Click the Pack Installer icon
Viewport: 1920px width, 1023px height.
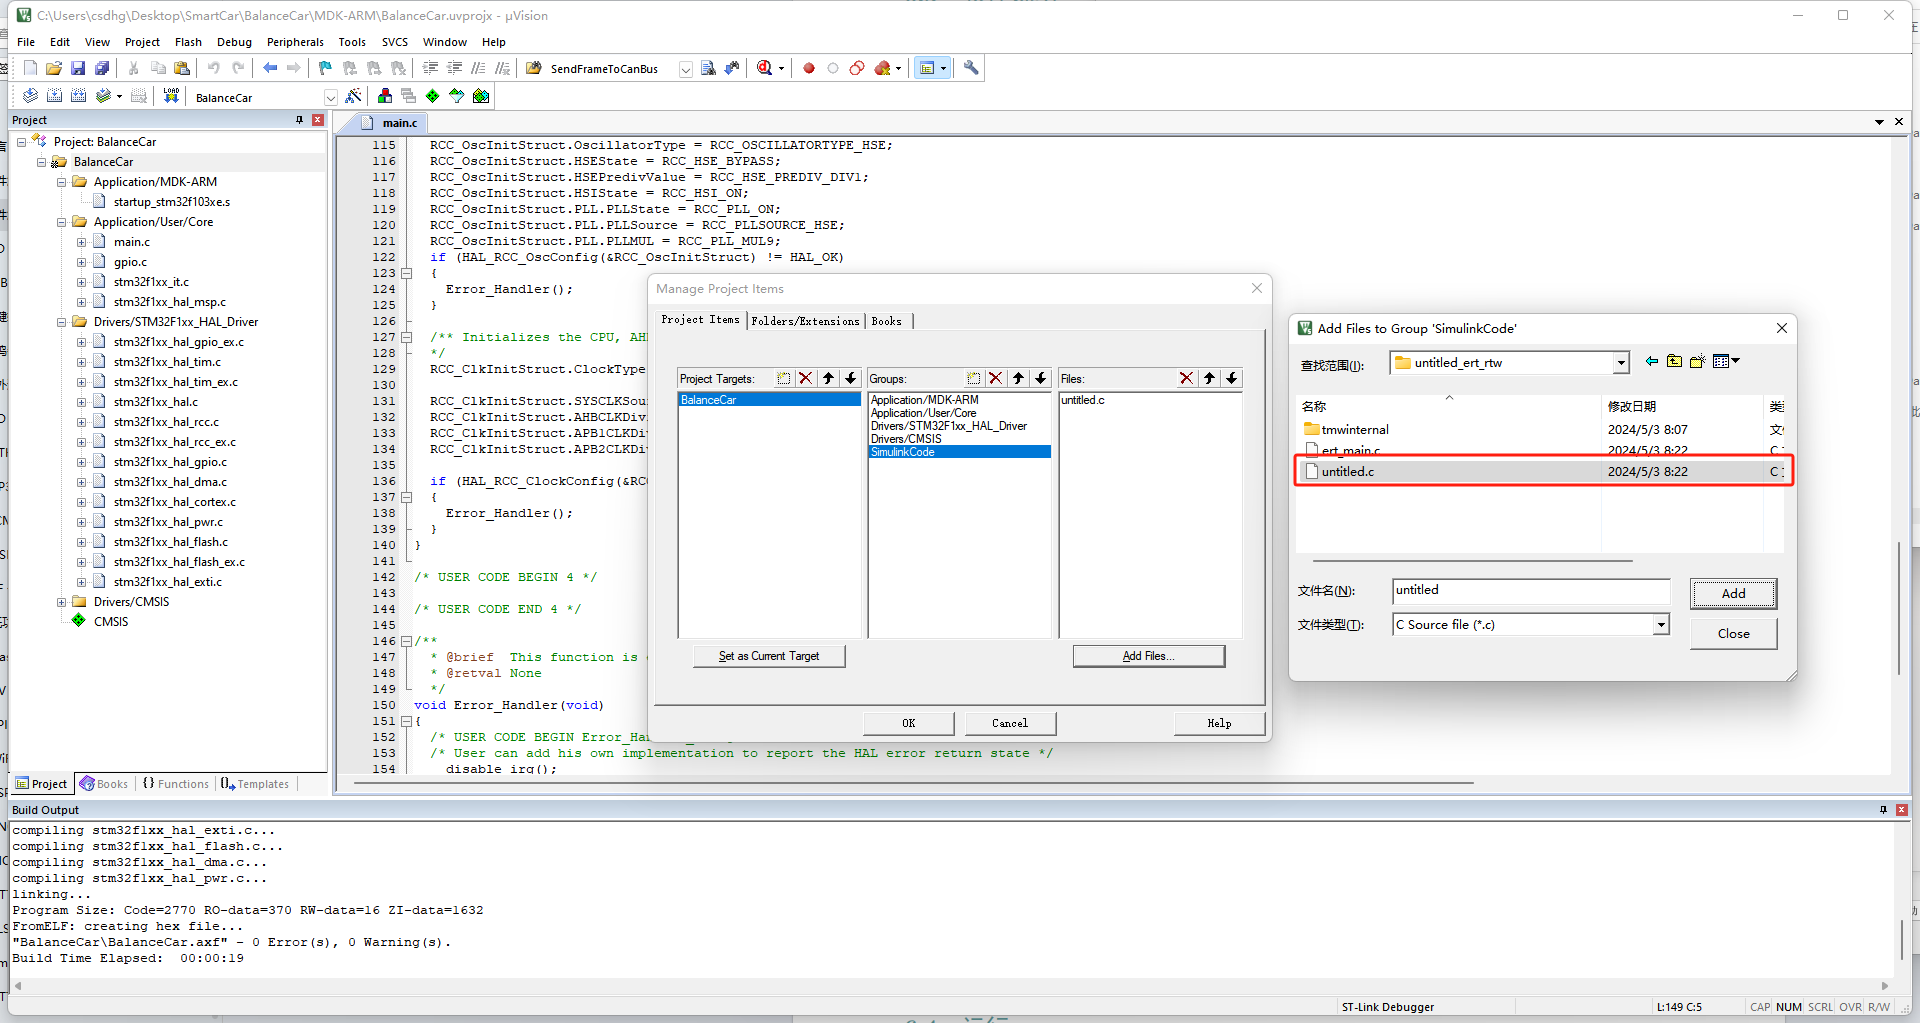coord(481,96)
